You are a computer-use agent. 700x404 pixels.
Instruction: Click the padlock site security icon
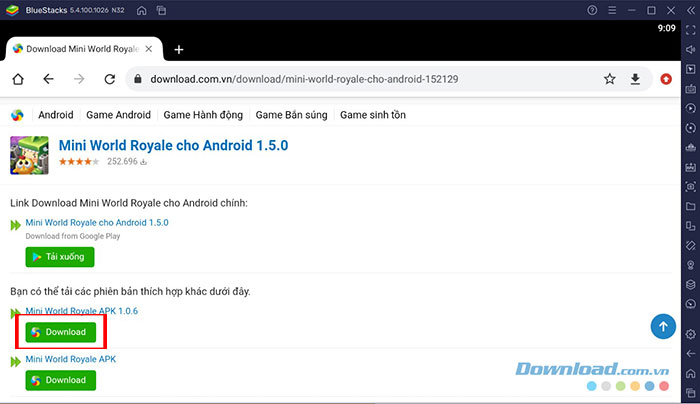[x=138, y=79]
